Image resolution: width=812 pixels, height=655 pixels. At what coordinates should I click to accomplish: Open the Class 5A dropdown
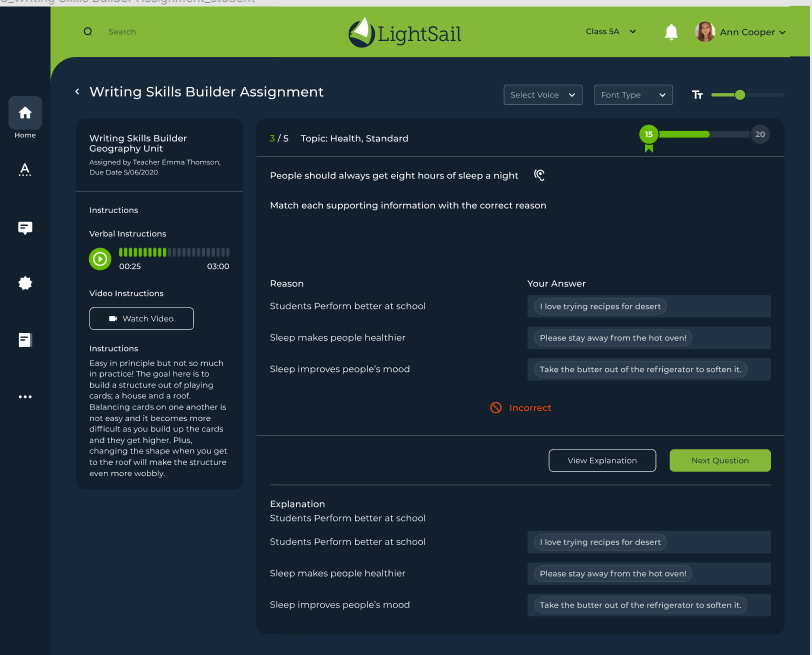(x=611, y=32)
